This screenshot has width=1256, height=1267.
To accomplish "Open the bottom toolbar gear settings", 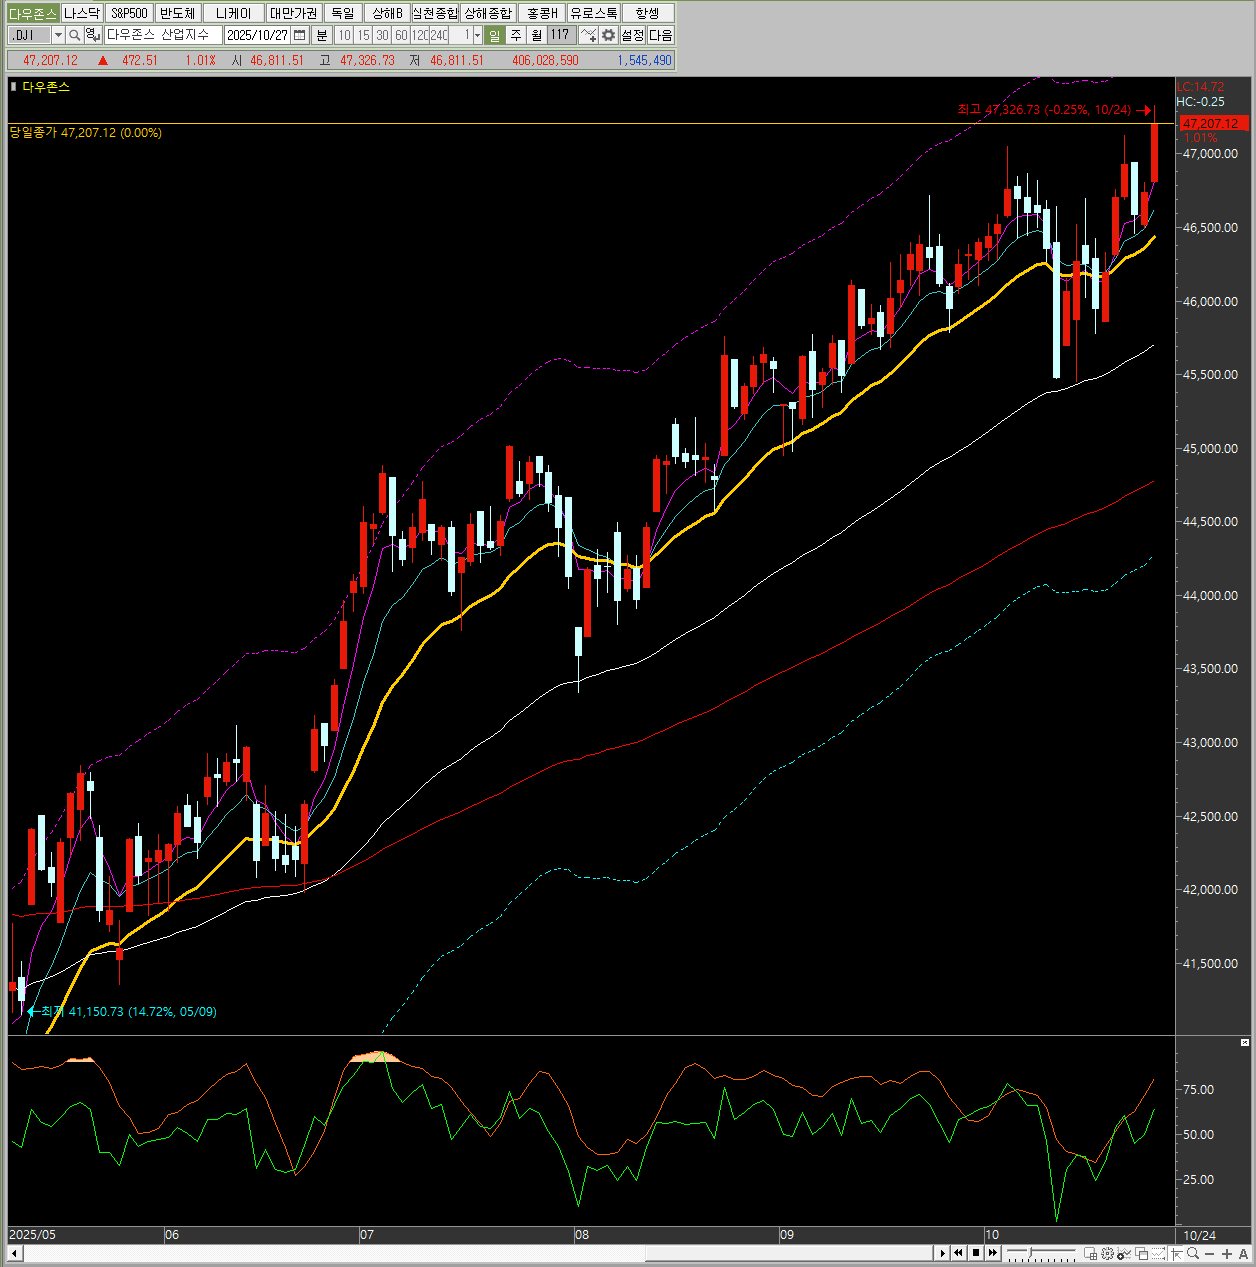I will [1107, 1253].
